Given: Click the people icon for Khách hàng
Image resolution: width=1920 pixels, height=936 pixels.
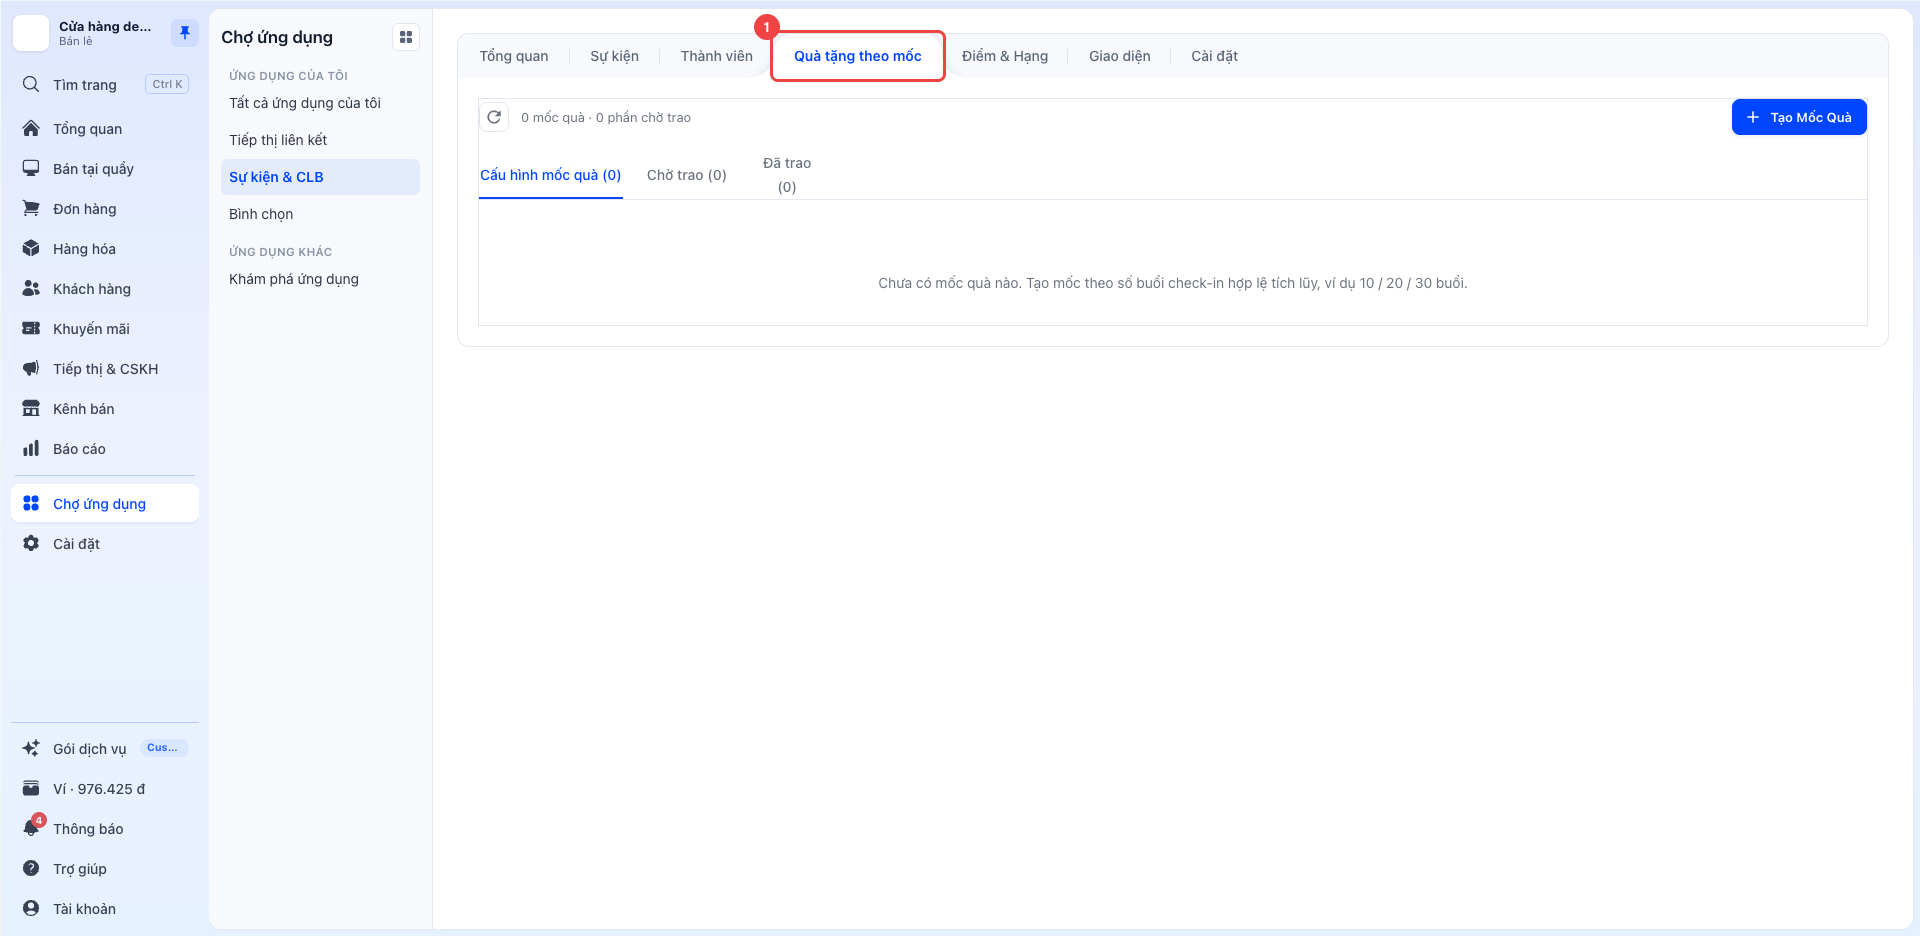Looking at the screenshot, I should (x=31, y=288).
